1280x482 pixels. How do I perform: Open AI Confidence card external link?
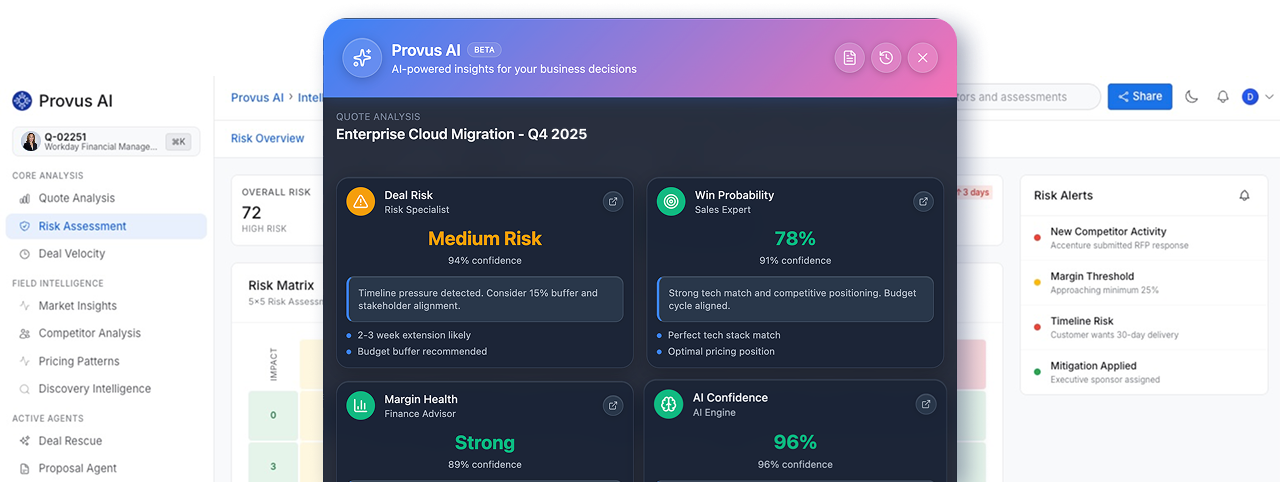(926, 404)
